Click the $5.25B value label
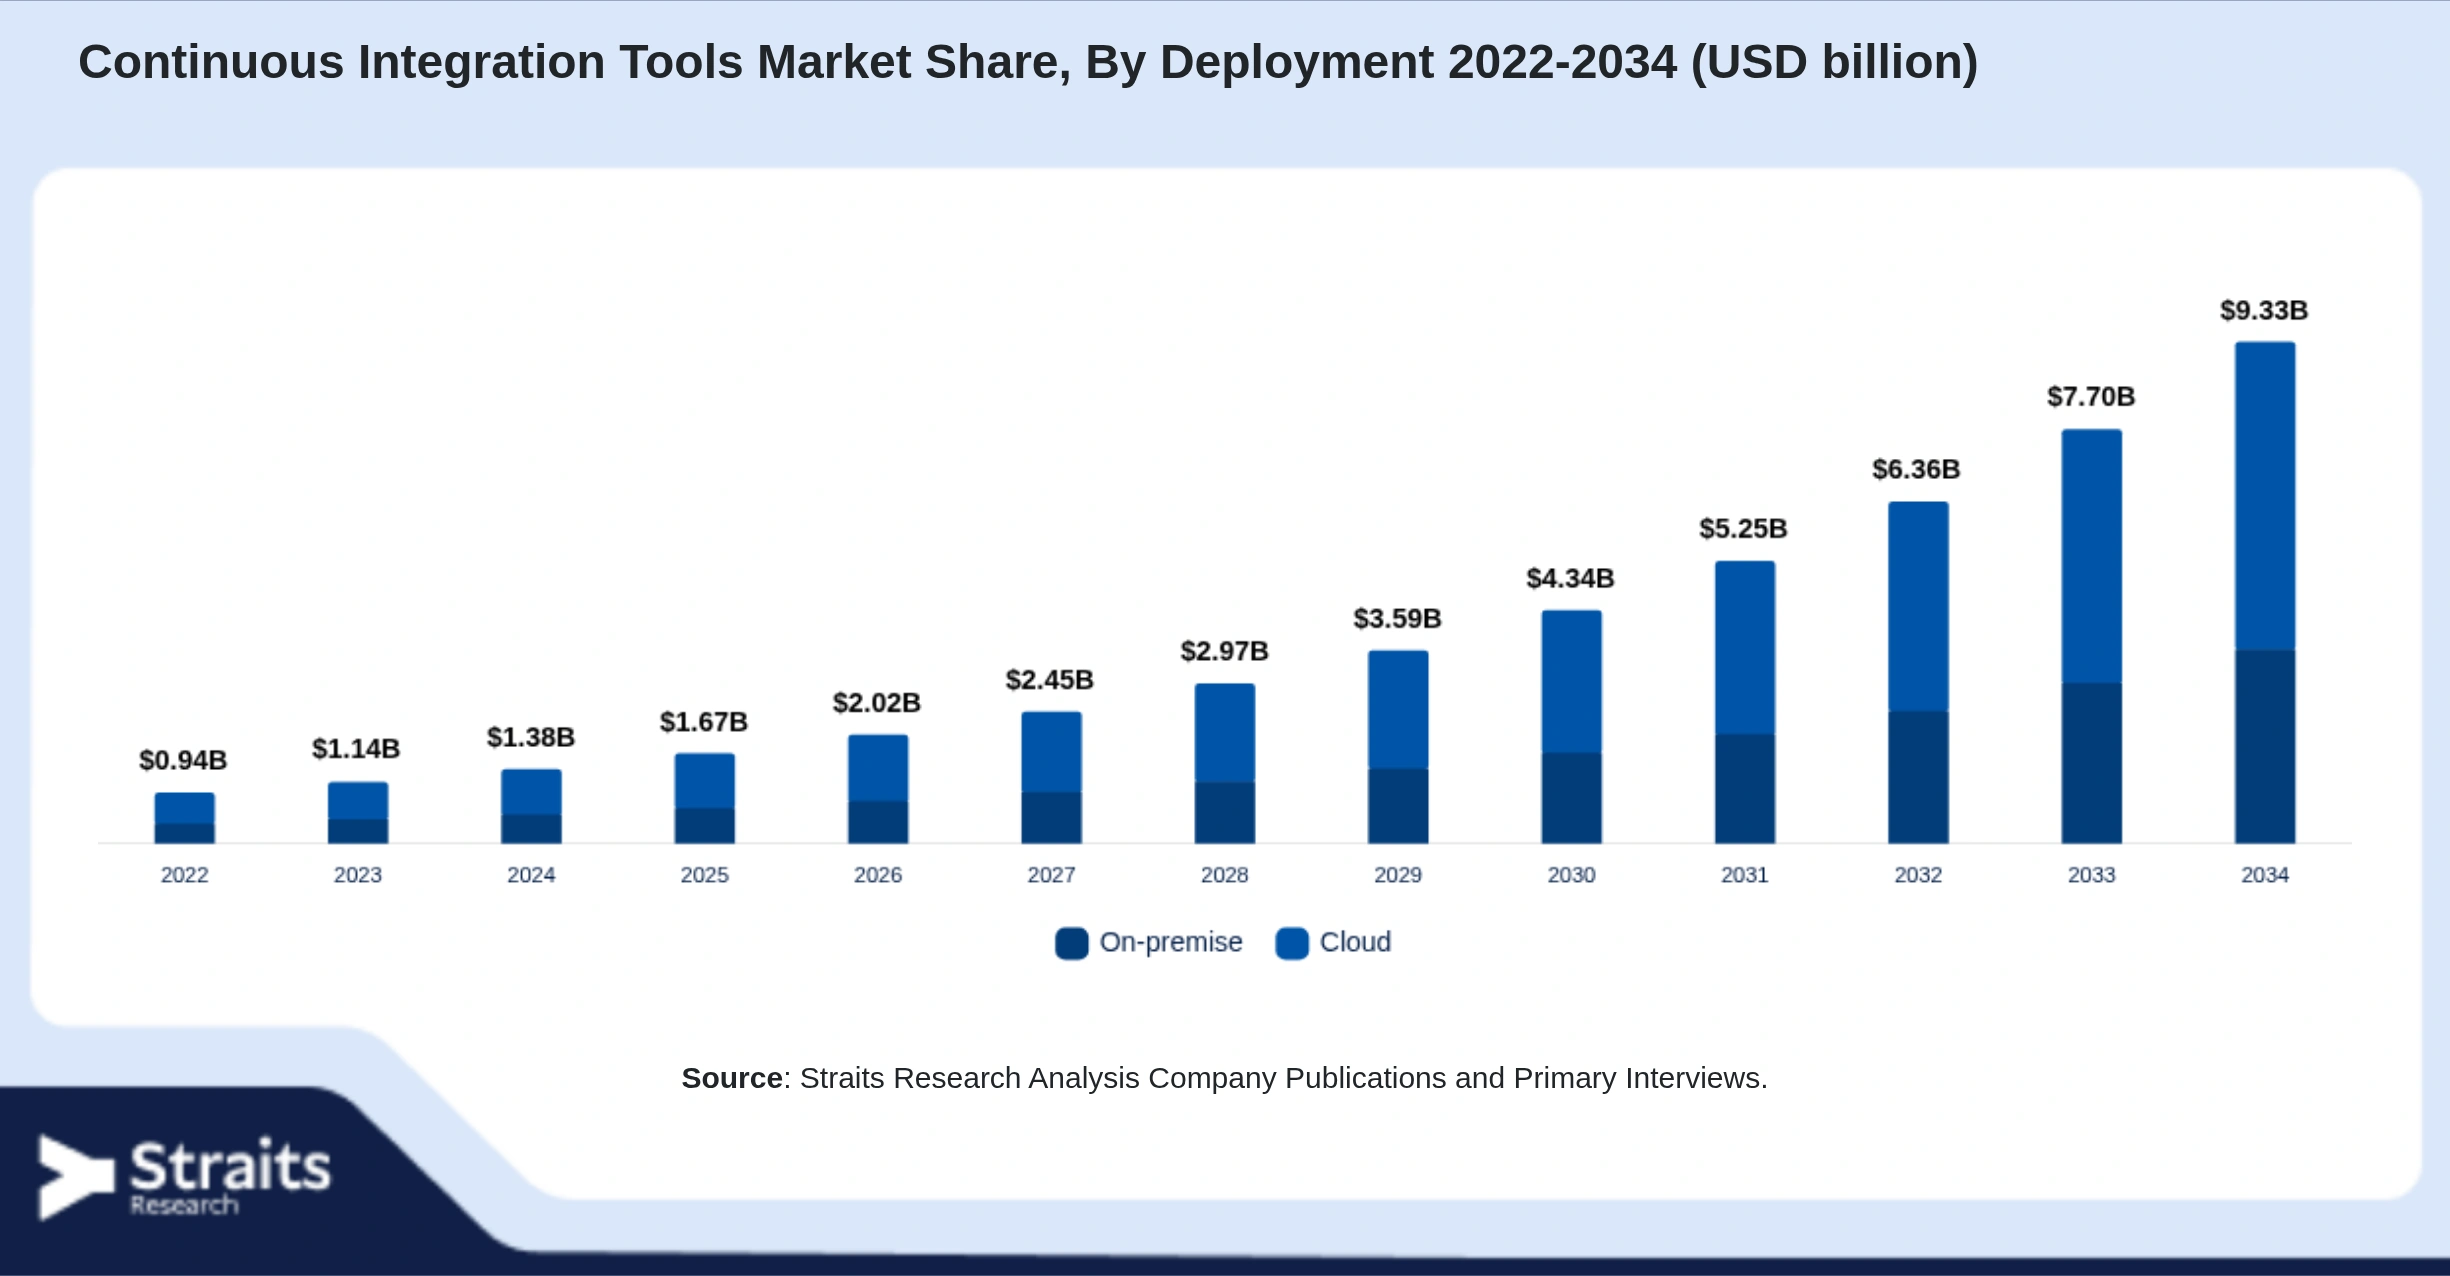The height and width of the screenshot is (1276, 2450). point(1744,529)
